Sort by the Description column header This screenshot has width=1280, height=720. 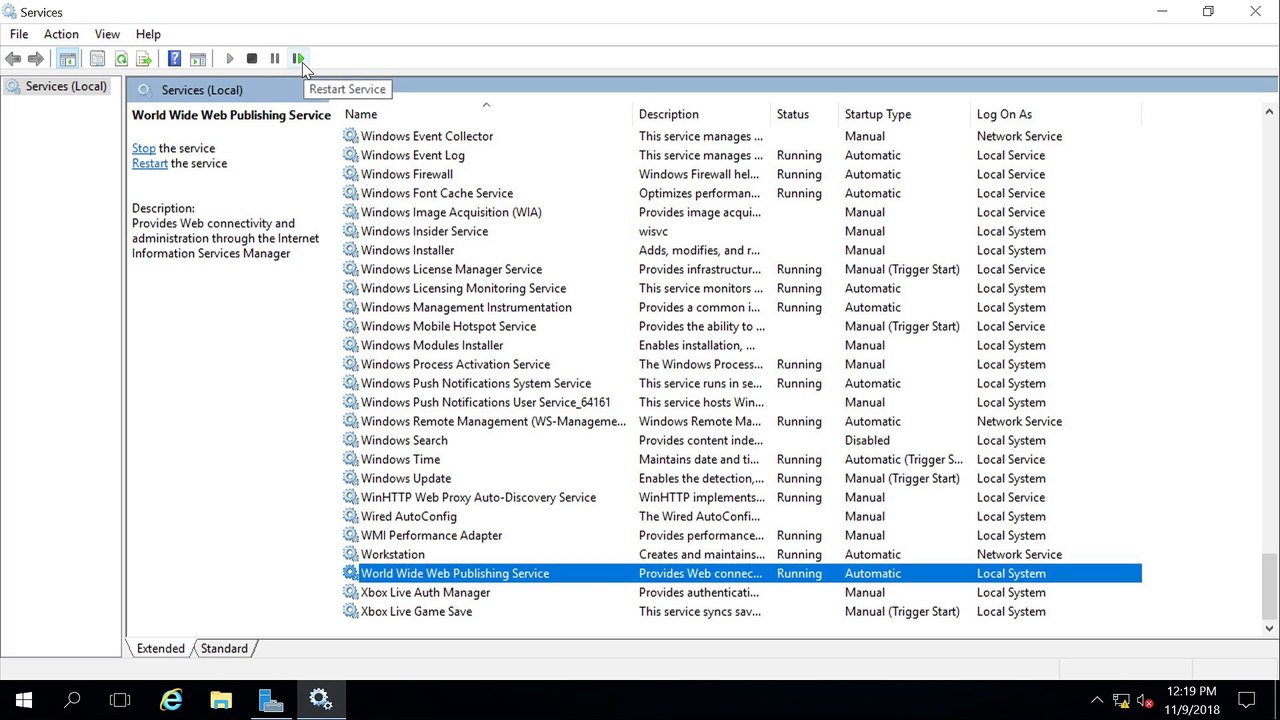pyautogui.click(x=702, y=114)
